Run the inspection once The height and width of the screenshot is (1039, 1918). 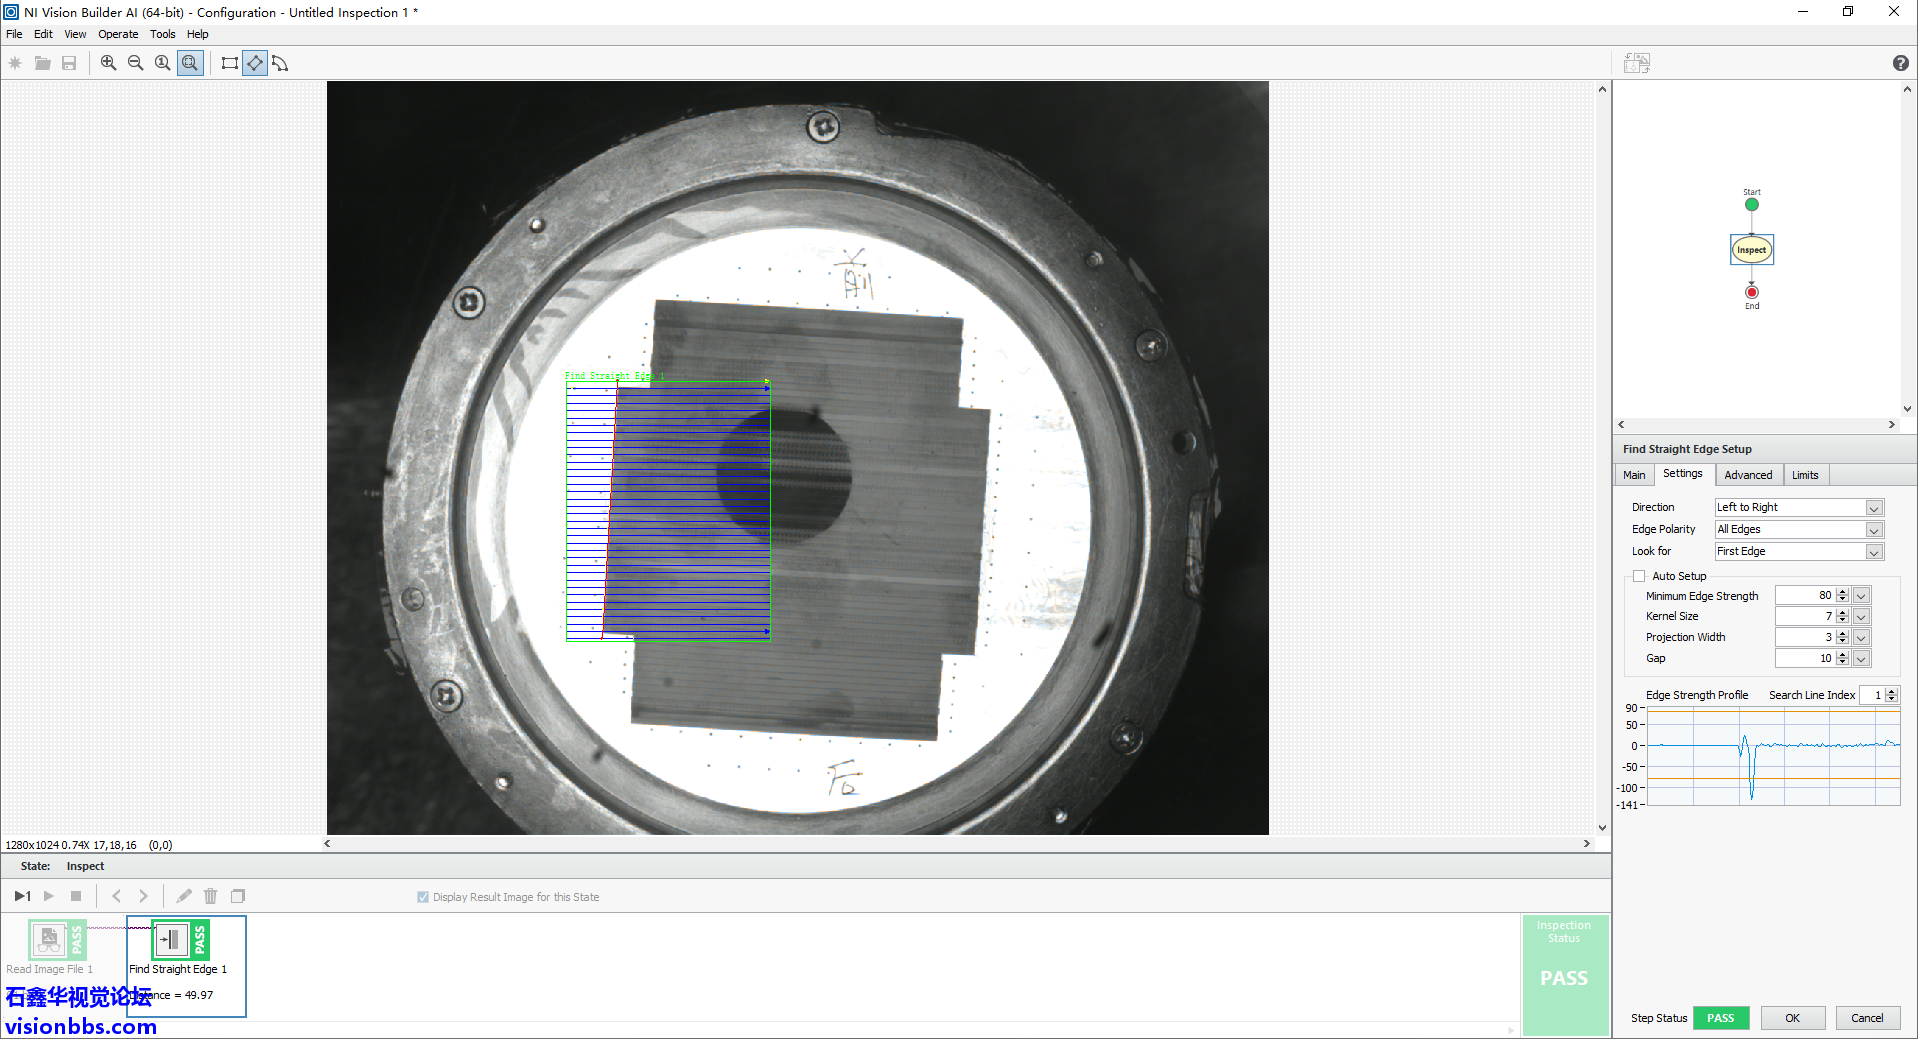[22, 896]
